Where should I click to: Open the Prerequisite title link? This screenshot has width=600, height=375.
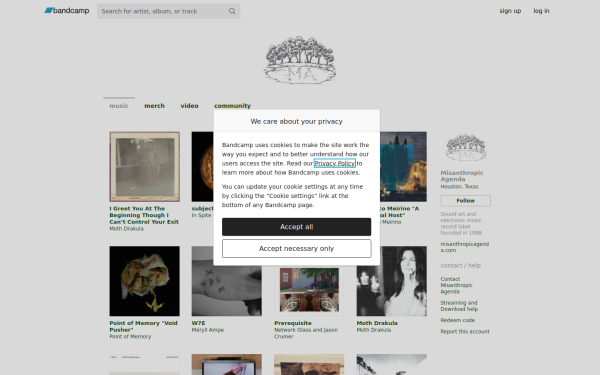pyautogui.click(x=293, y=323)
